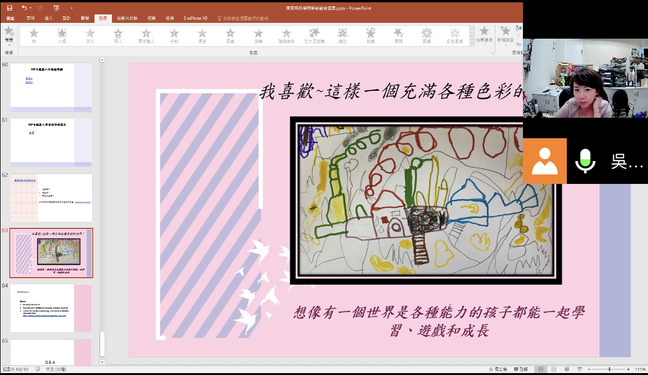Viewport: 648px width, 375px height.
Task: Toggle the green microphone mute icon
Action: coord(585,161)
